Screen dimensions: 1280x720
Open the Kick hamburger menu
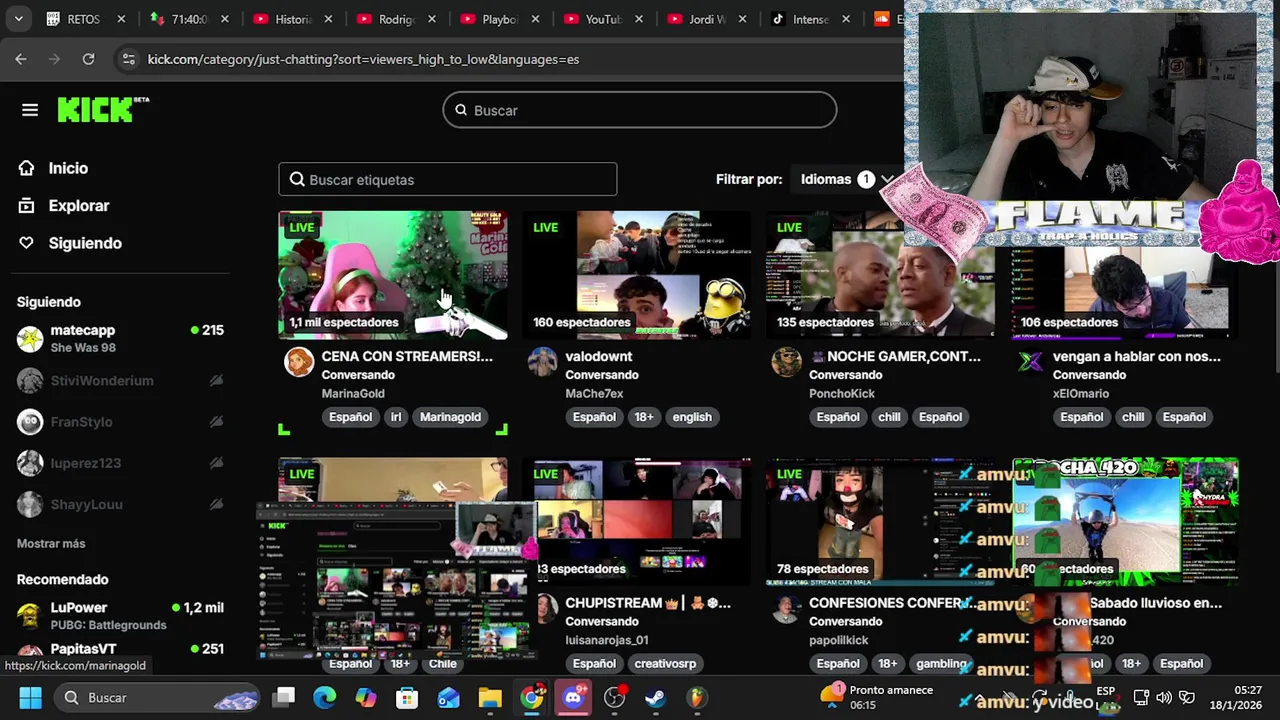[30, 110]
